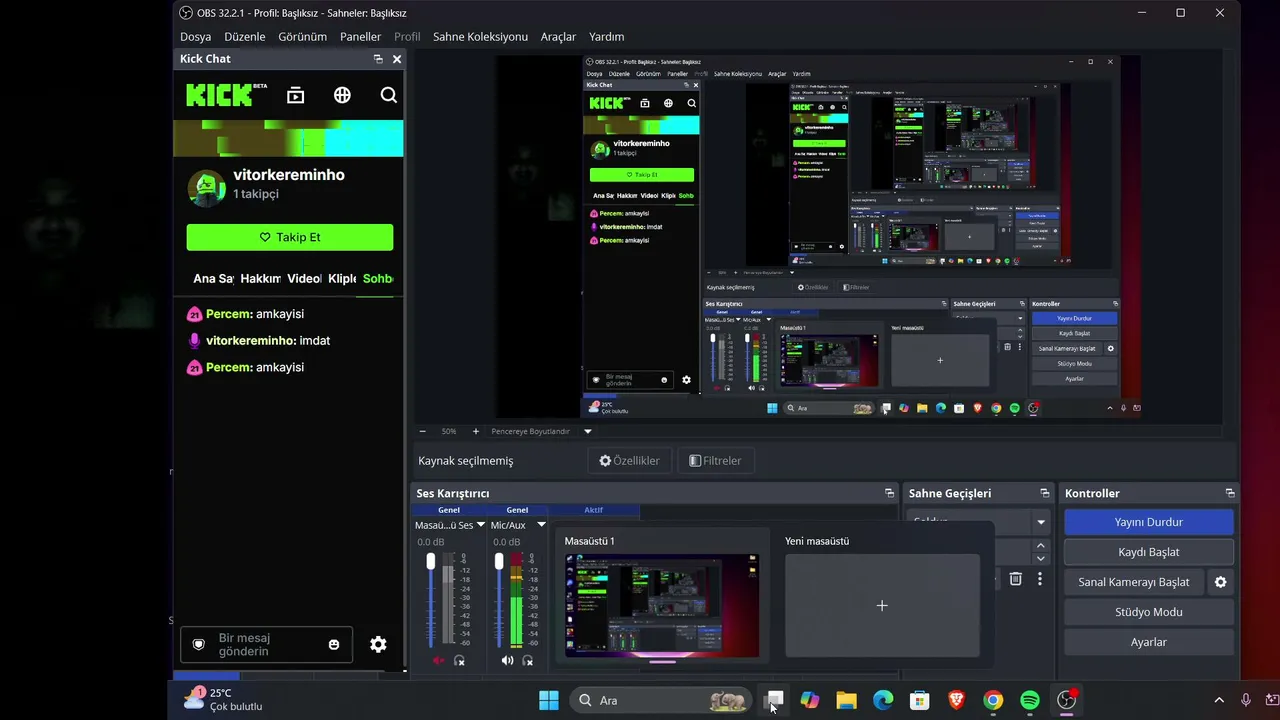
Task: Open the Kick browse videos icon
Action: (295, 95)
